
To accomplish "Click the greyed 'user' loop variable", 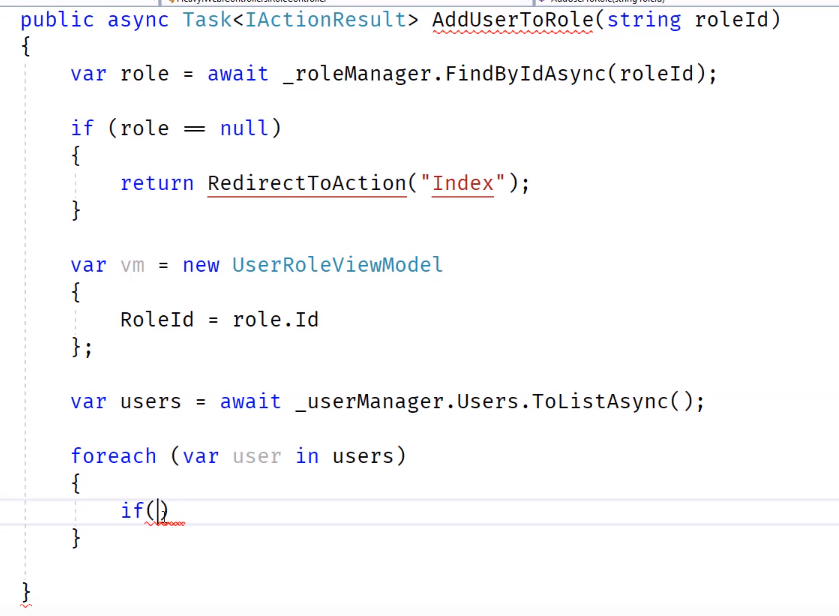I will click(257, 456).
